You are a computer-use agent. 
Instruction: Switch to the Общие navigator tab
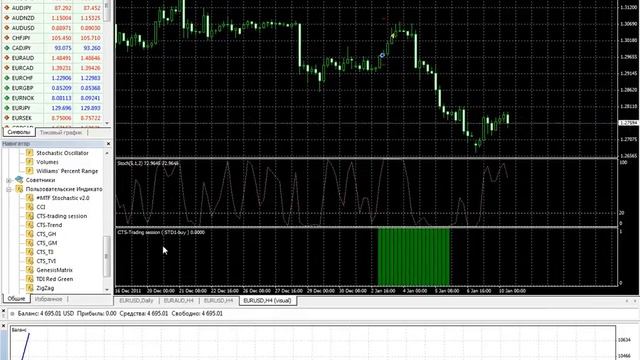[16, 299]
